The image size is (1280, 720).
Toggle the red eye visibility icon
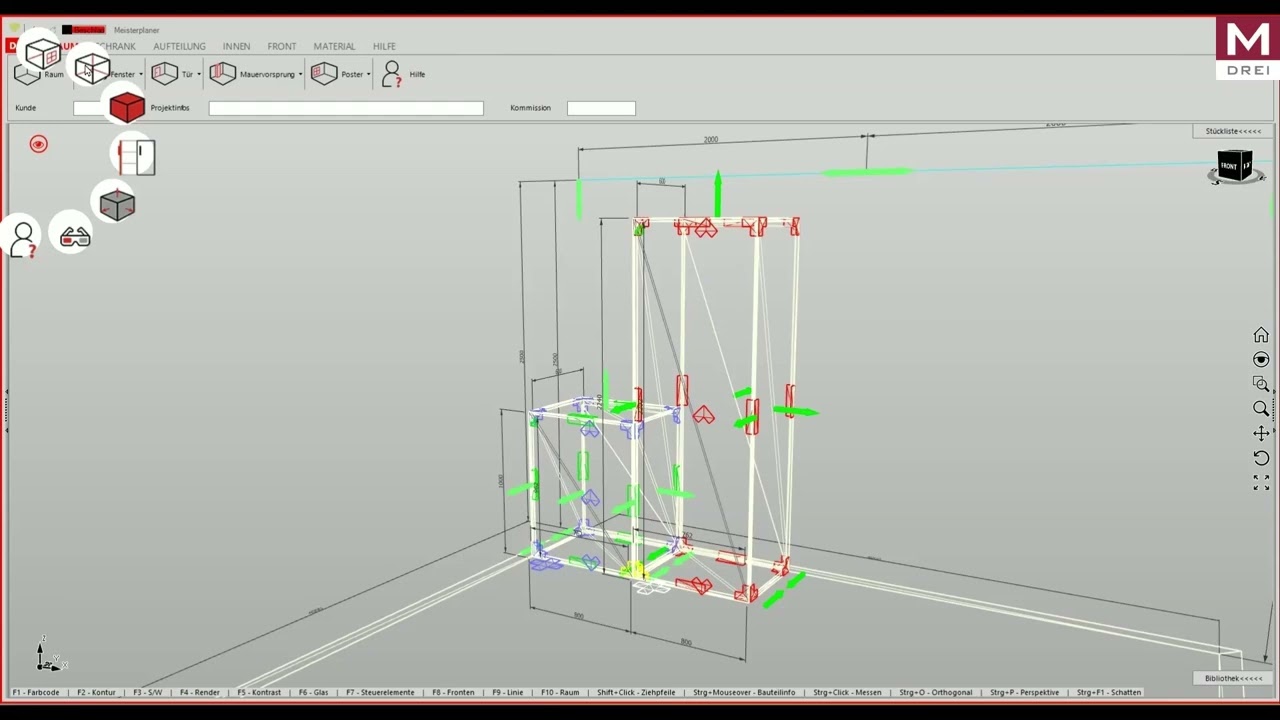(38, 144)
